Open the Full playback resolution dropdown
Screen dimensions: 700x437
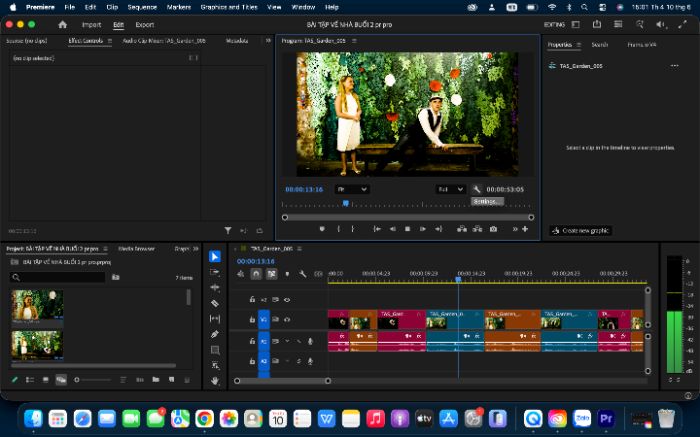[450, 189]
